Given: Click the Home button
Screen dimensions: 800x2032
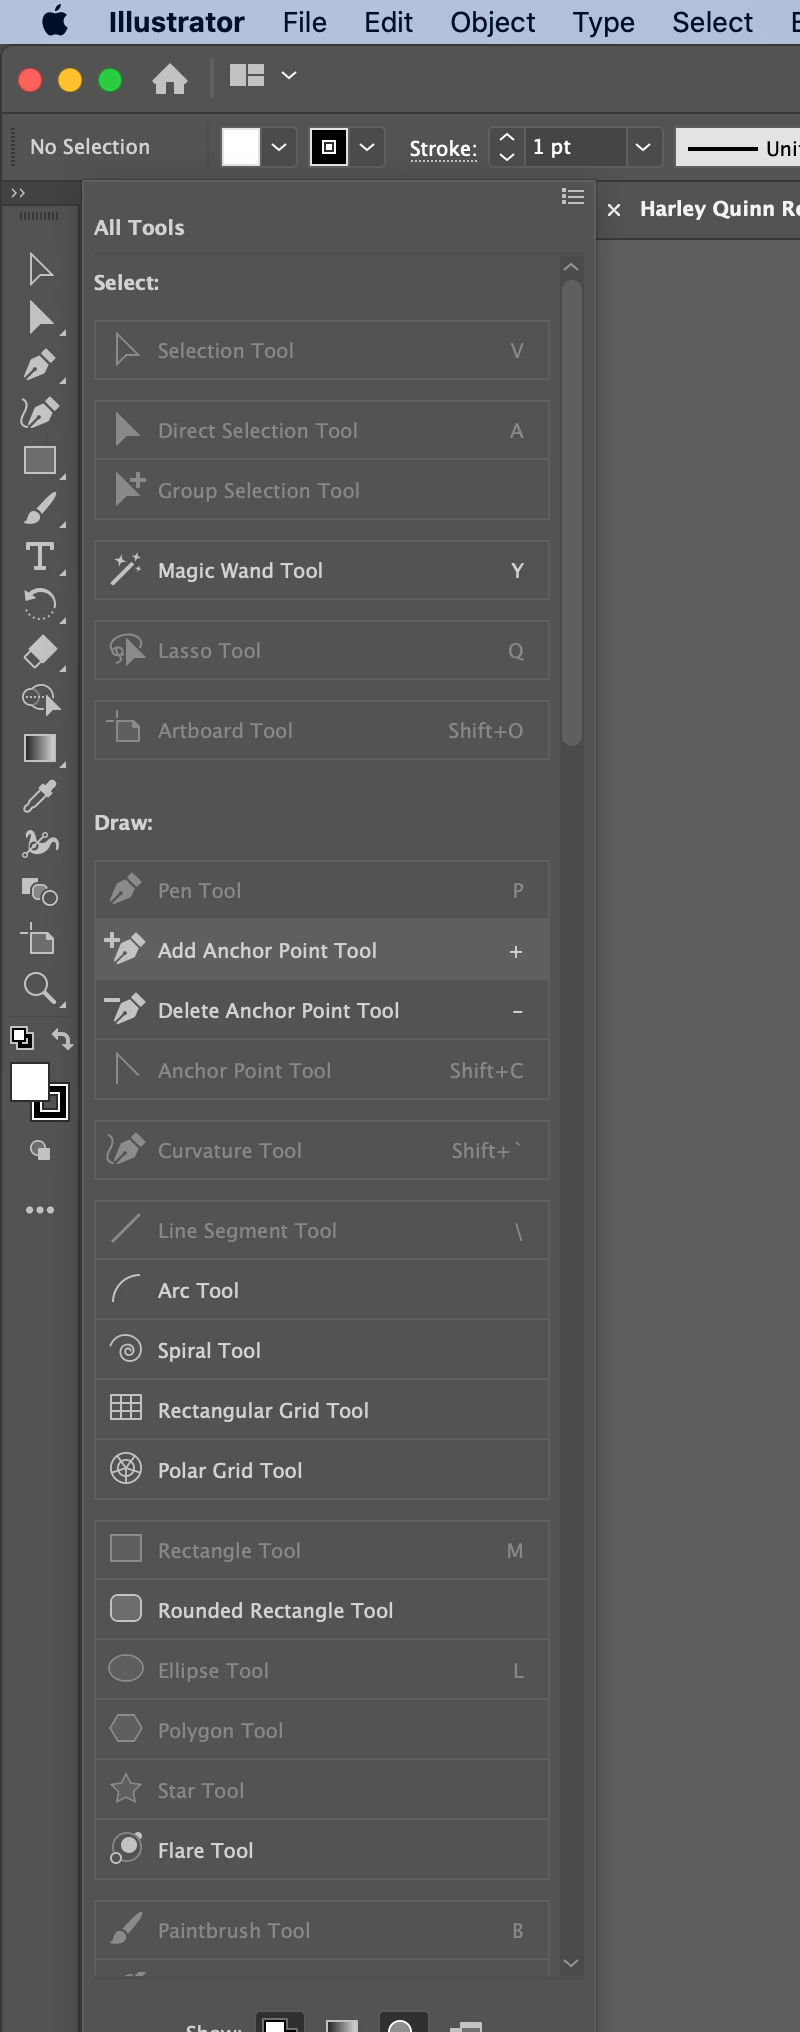Looking at the screenshot, I should (x=170, y=78).
